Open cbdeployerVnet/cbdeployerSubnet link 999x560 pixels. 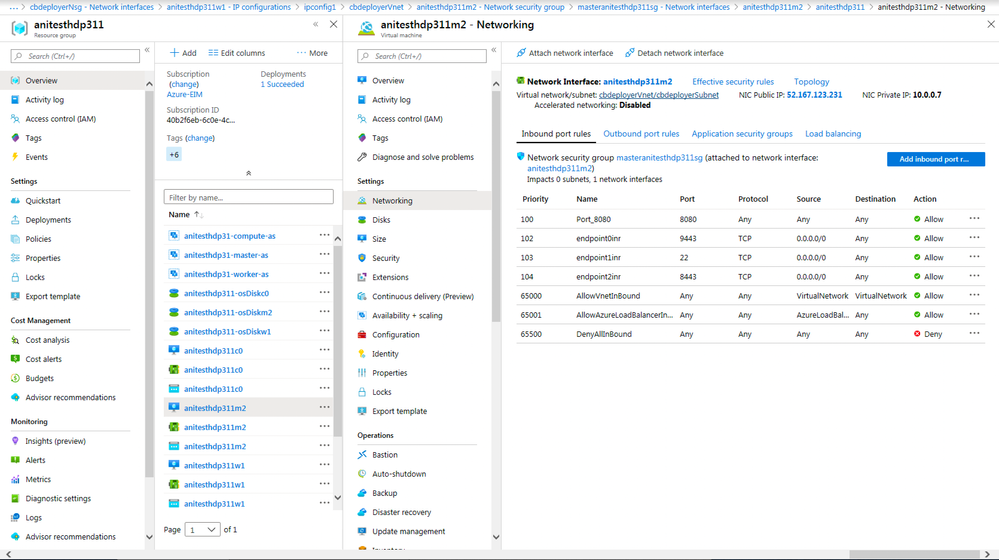point(659,95)
